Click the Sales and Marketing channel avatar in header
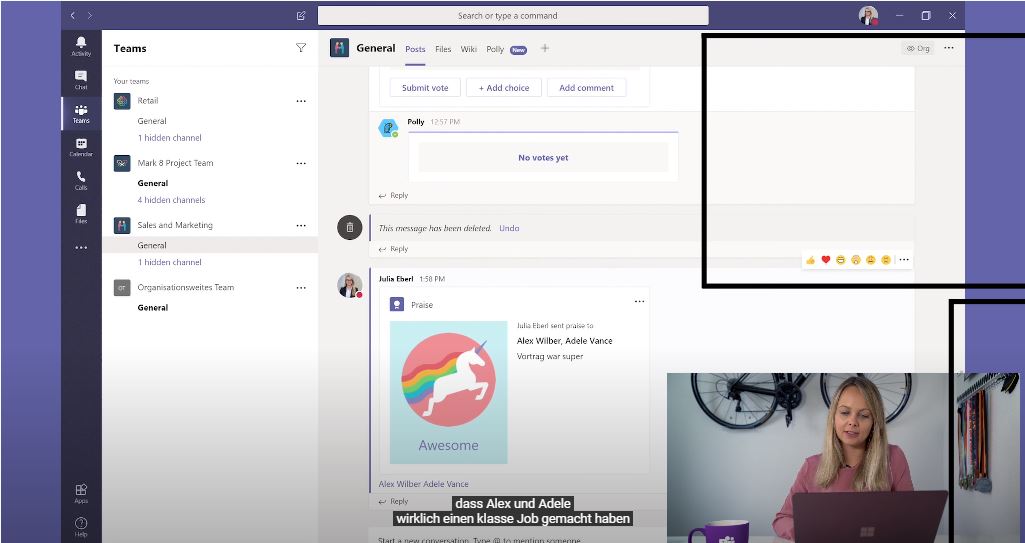Viewport: 1025px width, 543px height. coord(339,48)
